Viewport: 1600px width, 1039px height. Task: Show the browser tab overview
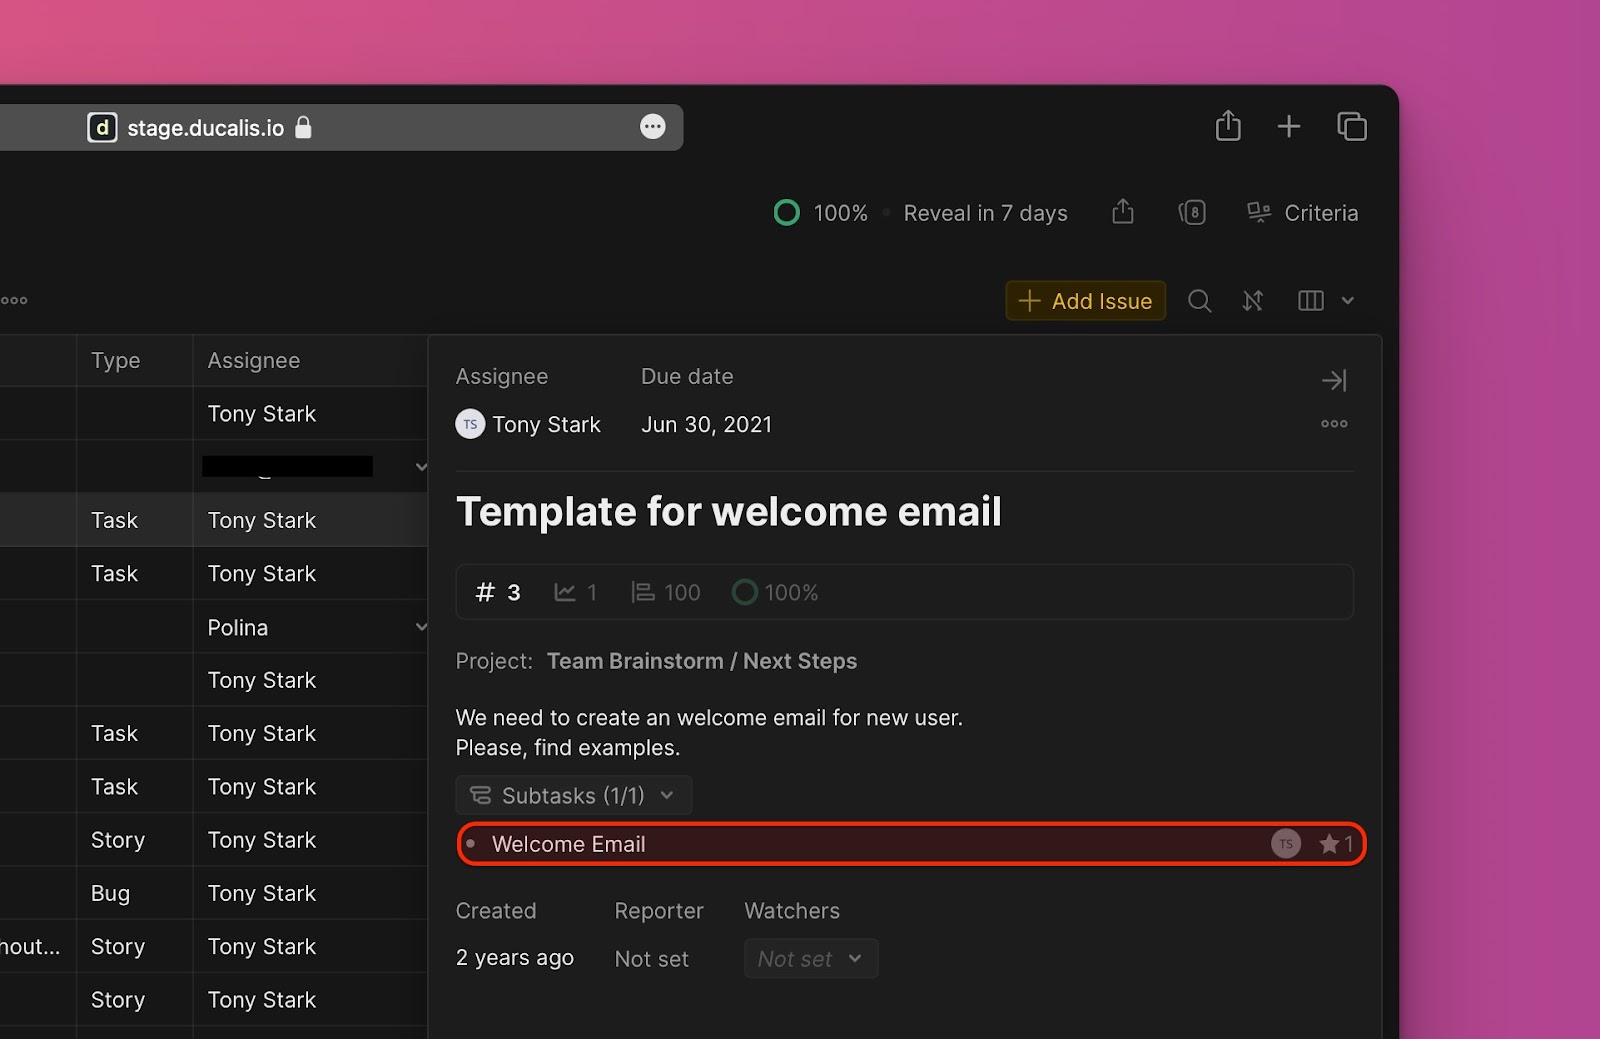click(x=1351, y=127)
